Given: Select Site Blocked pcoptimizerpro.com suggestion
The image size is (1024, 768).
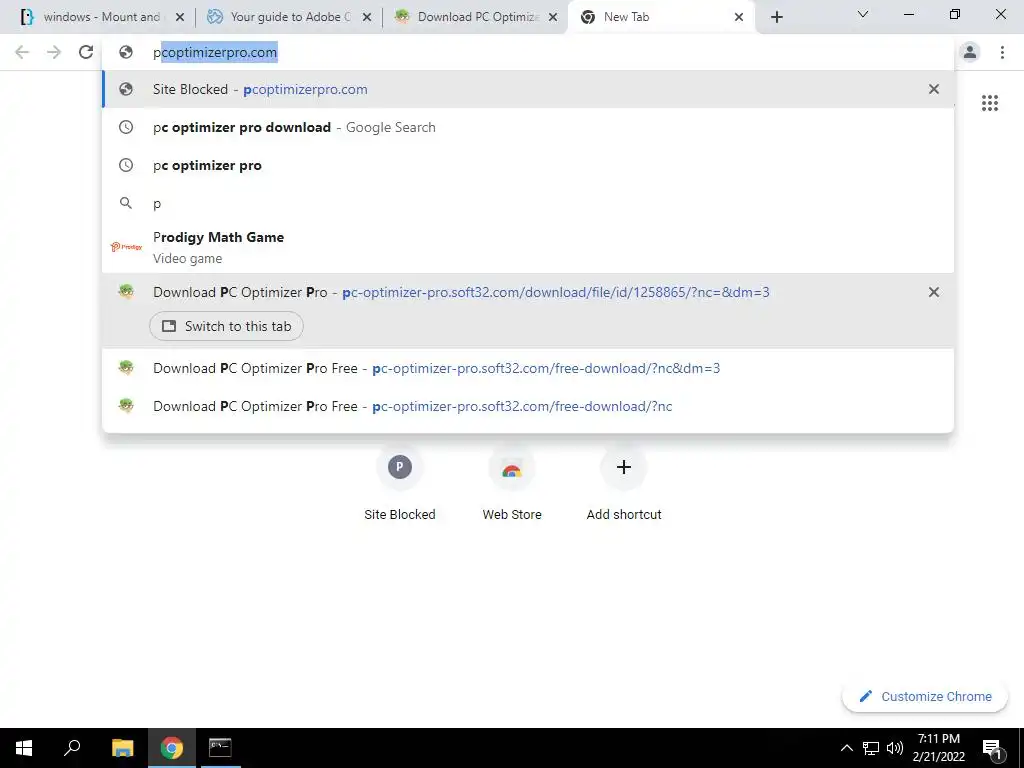Looking at the screenshot, I should [528, 89].
